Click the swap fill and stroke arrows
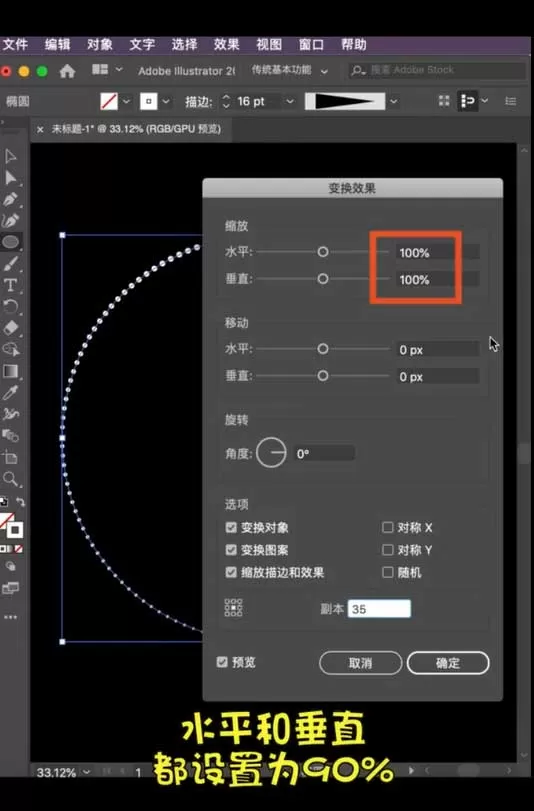The width and height of the screenshot is (534, 811). [x=20, y=502]
